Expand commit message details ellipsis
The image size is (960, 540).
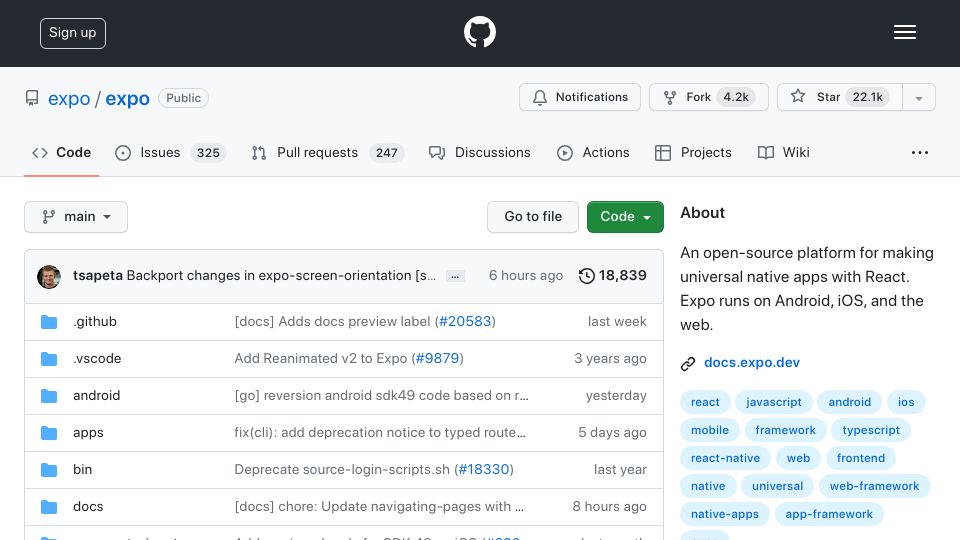click(x=455, y=276)
